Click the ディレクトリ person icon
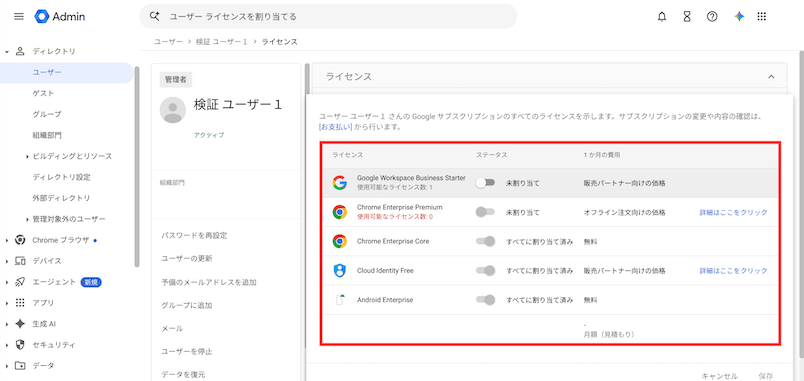Image resolution: width=804 pixels, height=381 pixels. [x=20, y=51]
